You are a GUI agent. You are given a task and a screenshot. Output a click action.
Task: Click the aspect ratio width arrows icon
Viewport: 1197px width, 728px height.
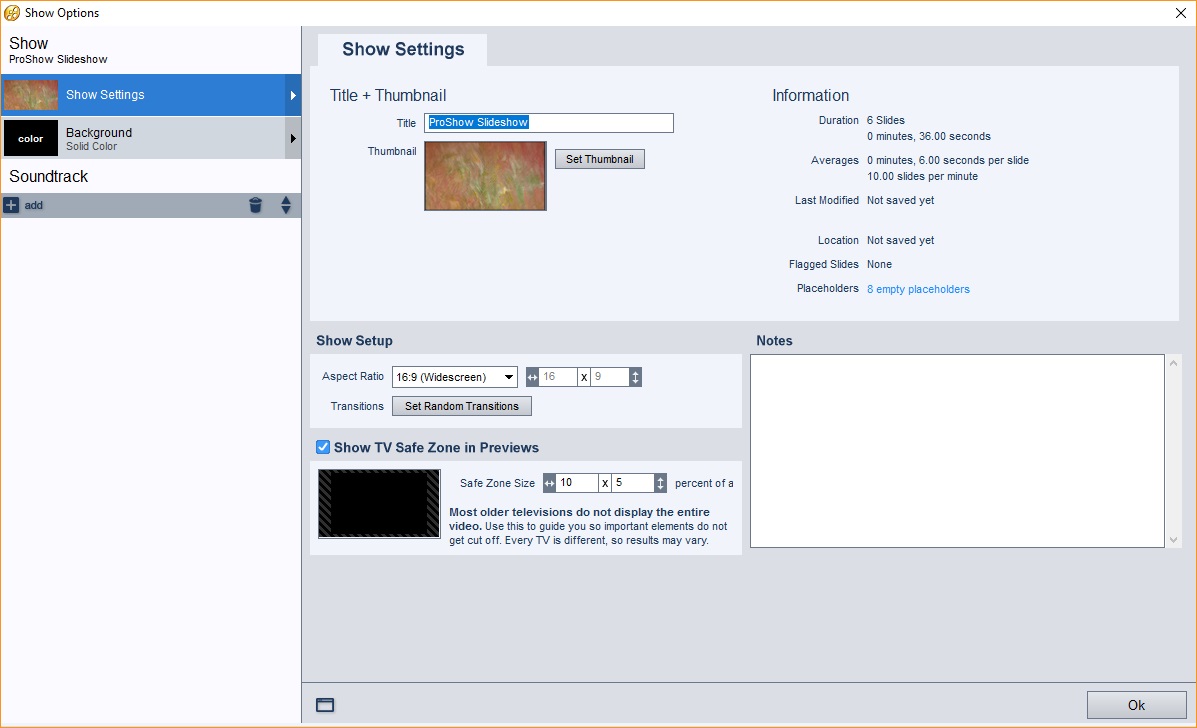[x=532, y=377]
